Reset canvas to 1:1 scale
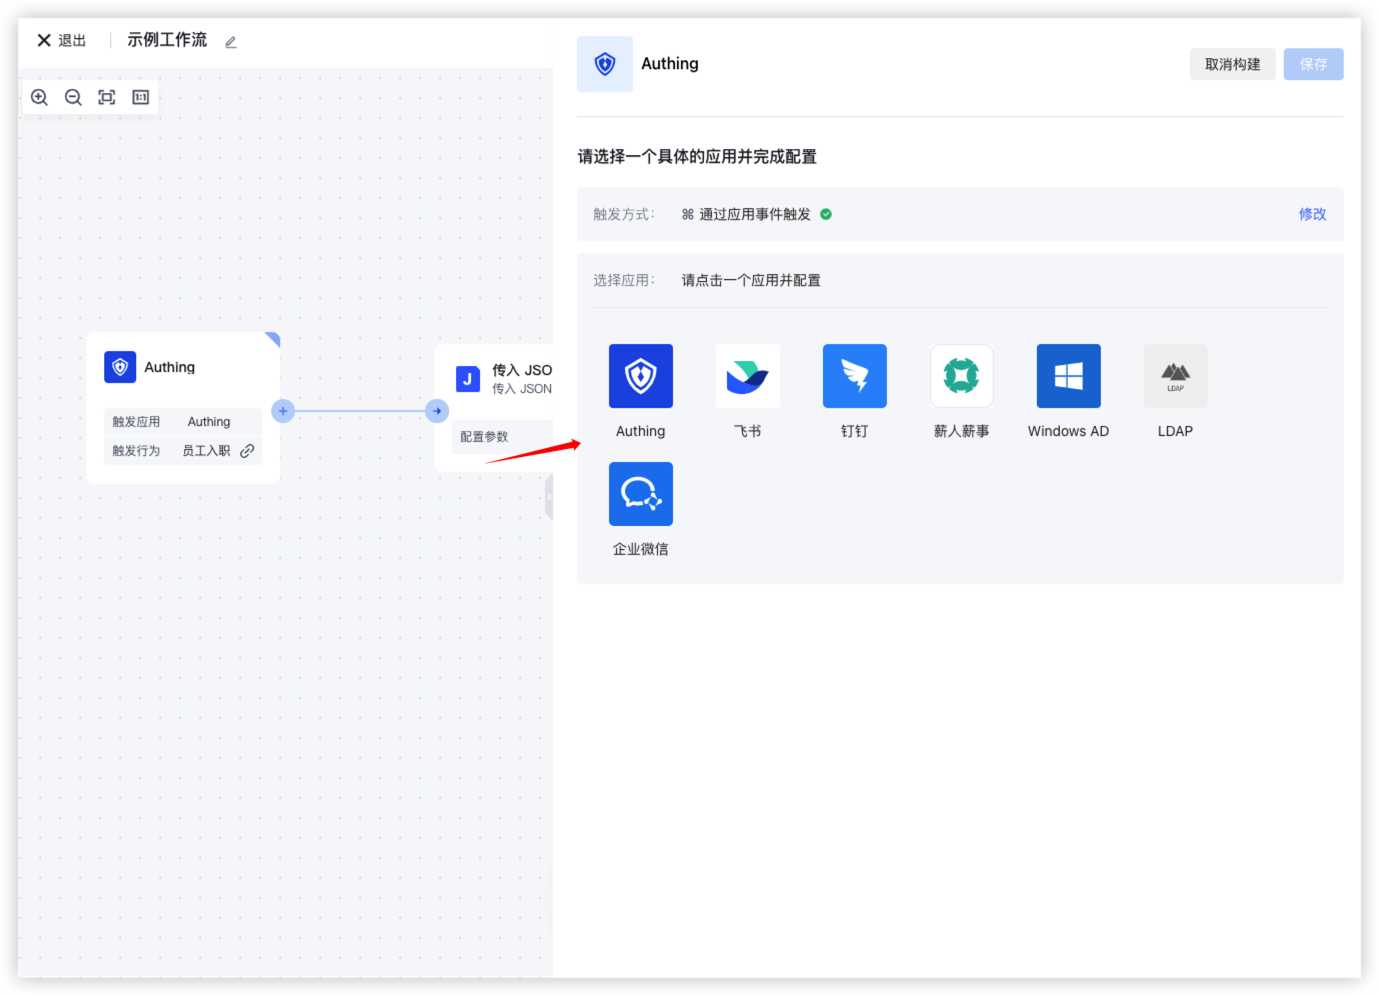Screen dimensions: 1379x996 (141, 97)
